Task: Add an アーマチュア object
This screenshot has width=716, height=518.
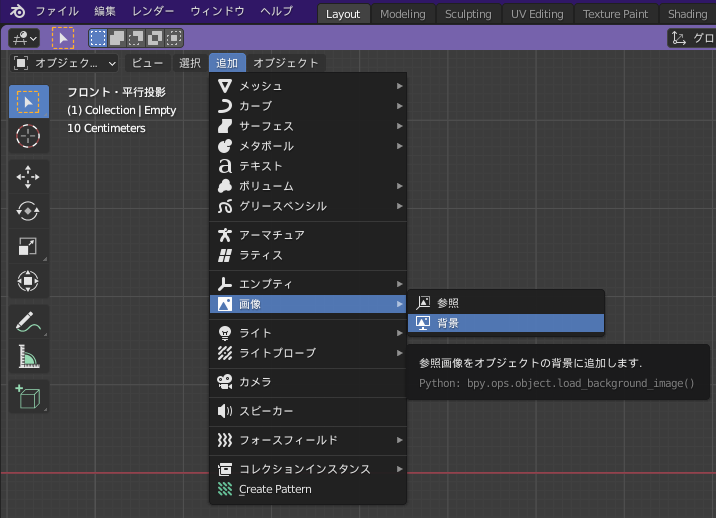Action: (308, 235)
